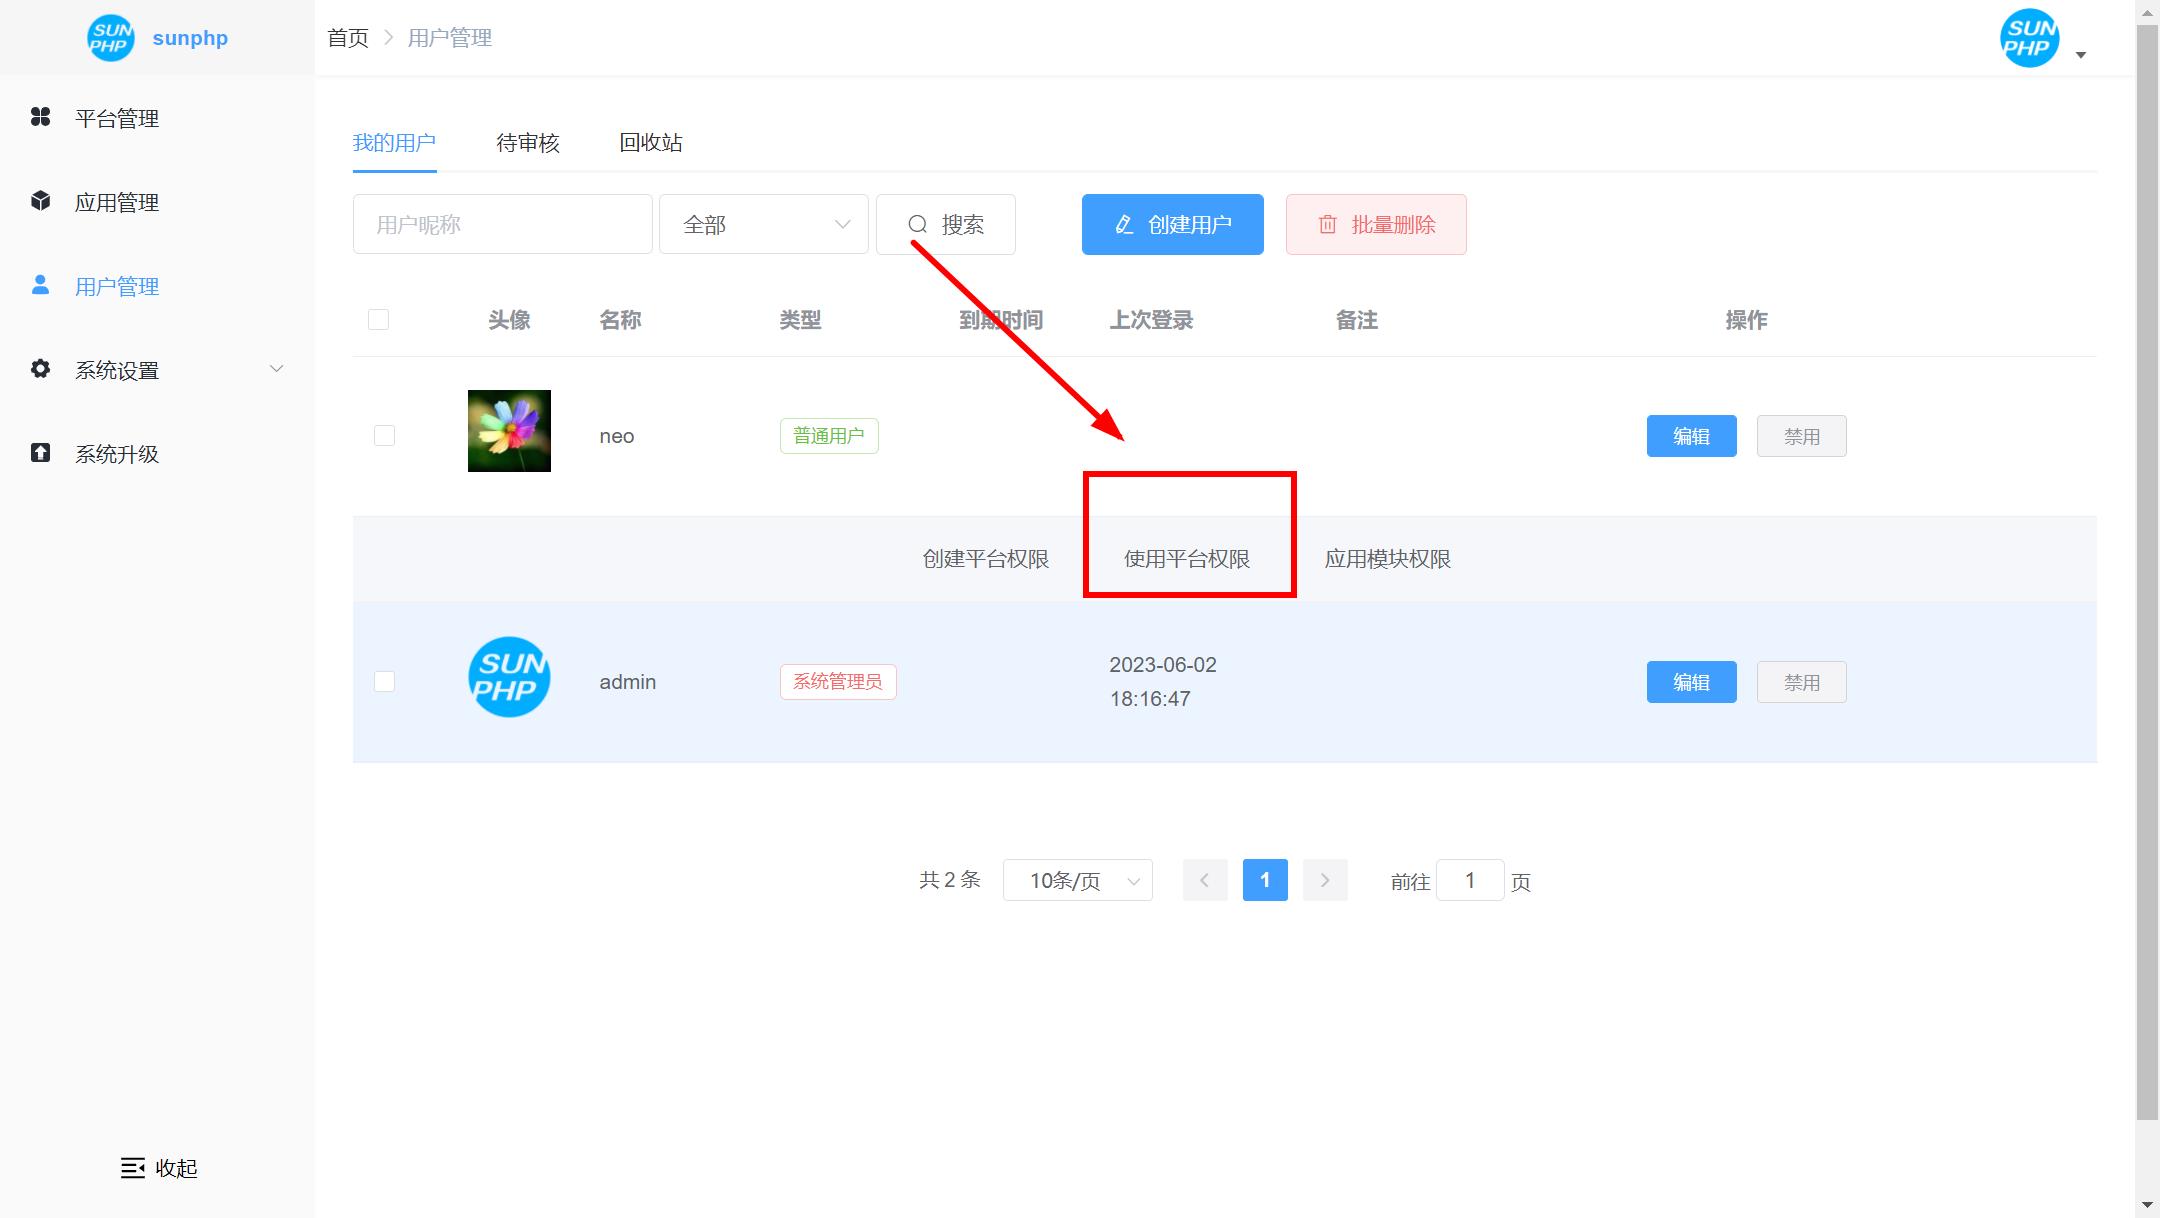Viewport: 2160px width, 1218px height.
Task: Check the admin row checkbox
Action: [x=384, y=682]
